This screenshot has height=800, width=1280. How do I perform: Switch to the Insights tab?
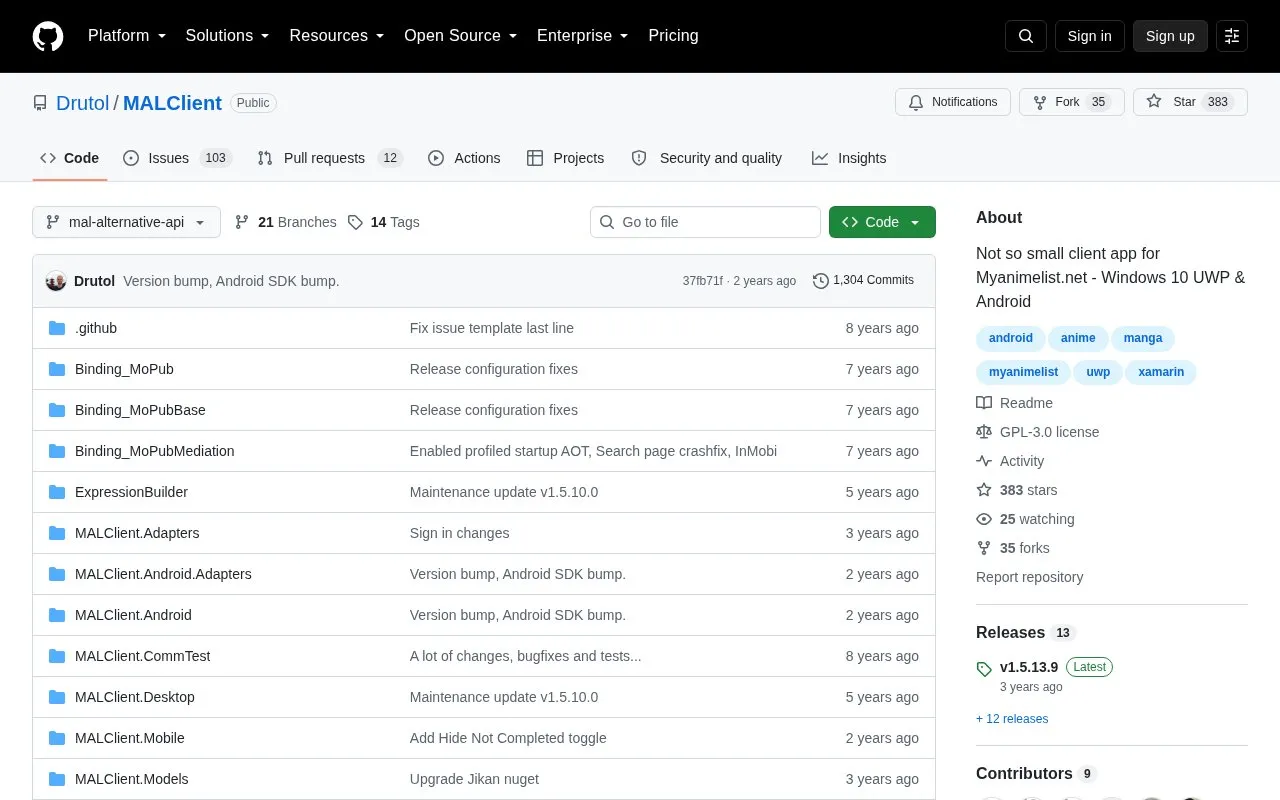click(849, 158)
